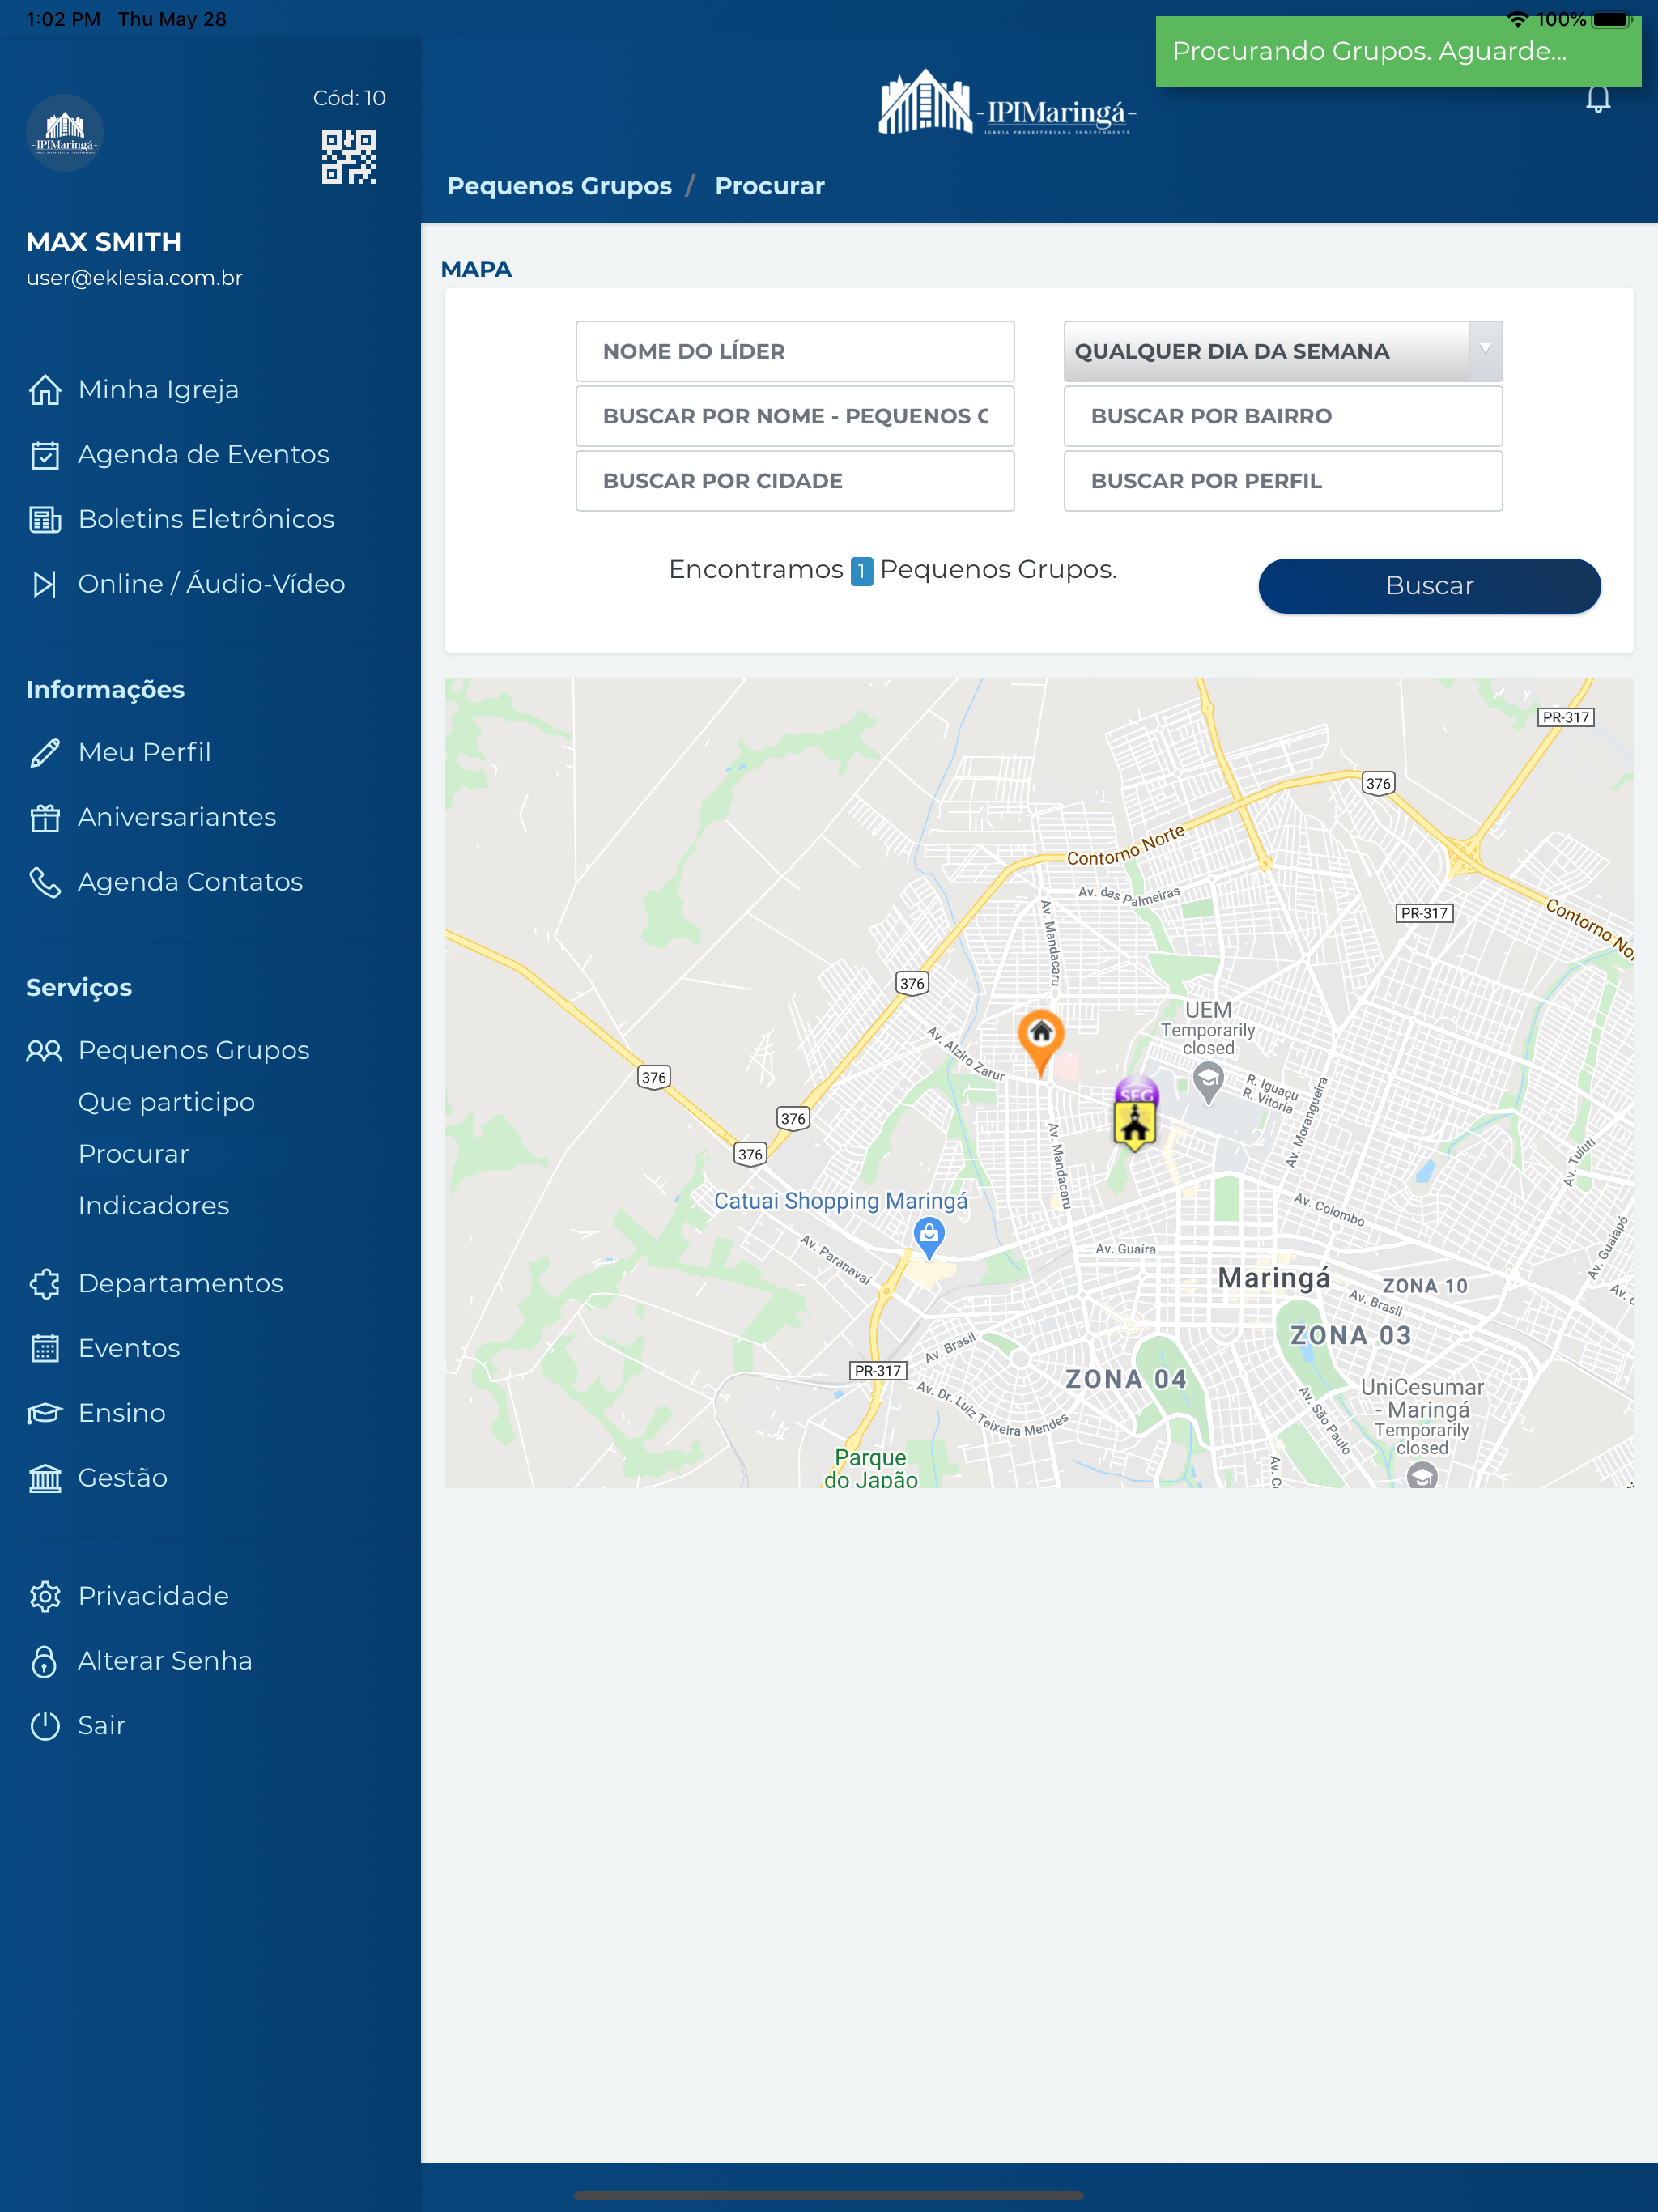
Task: Click the Buscar button
Action: click(1429, 586)
